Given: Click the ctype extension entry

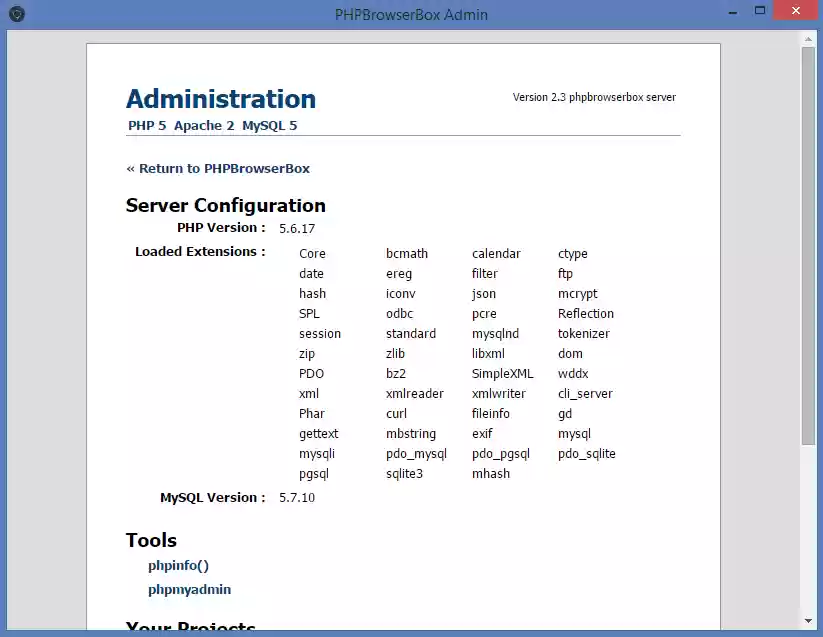Looking at the screenshot, I should tap(573, 254).
